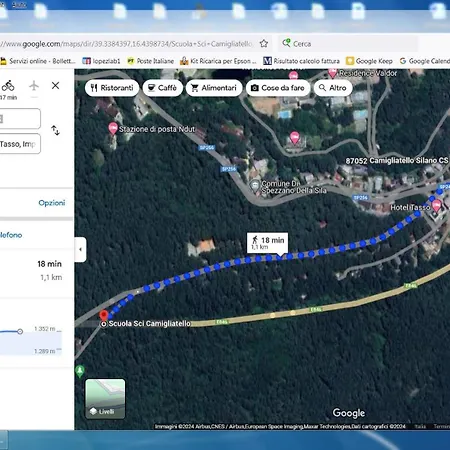Click the red Scuola Sci Camigliatello pin
450x450 pixels.
[104, 315]
